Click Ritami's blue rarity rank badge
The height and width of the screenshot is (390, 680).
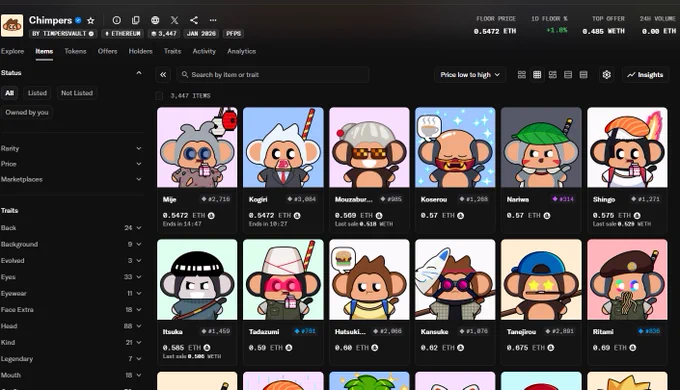coord(649,331)
